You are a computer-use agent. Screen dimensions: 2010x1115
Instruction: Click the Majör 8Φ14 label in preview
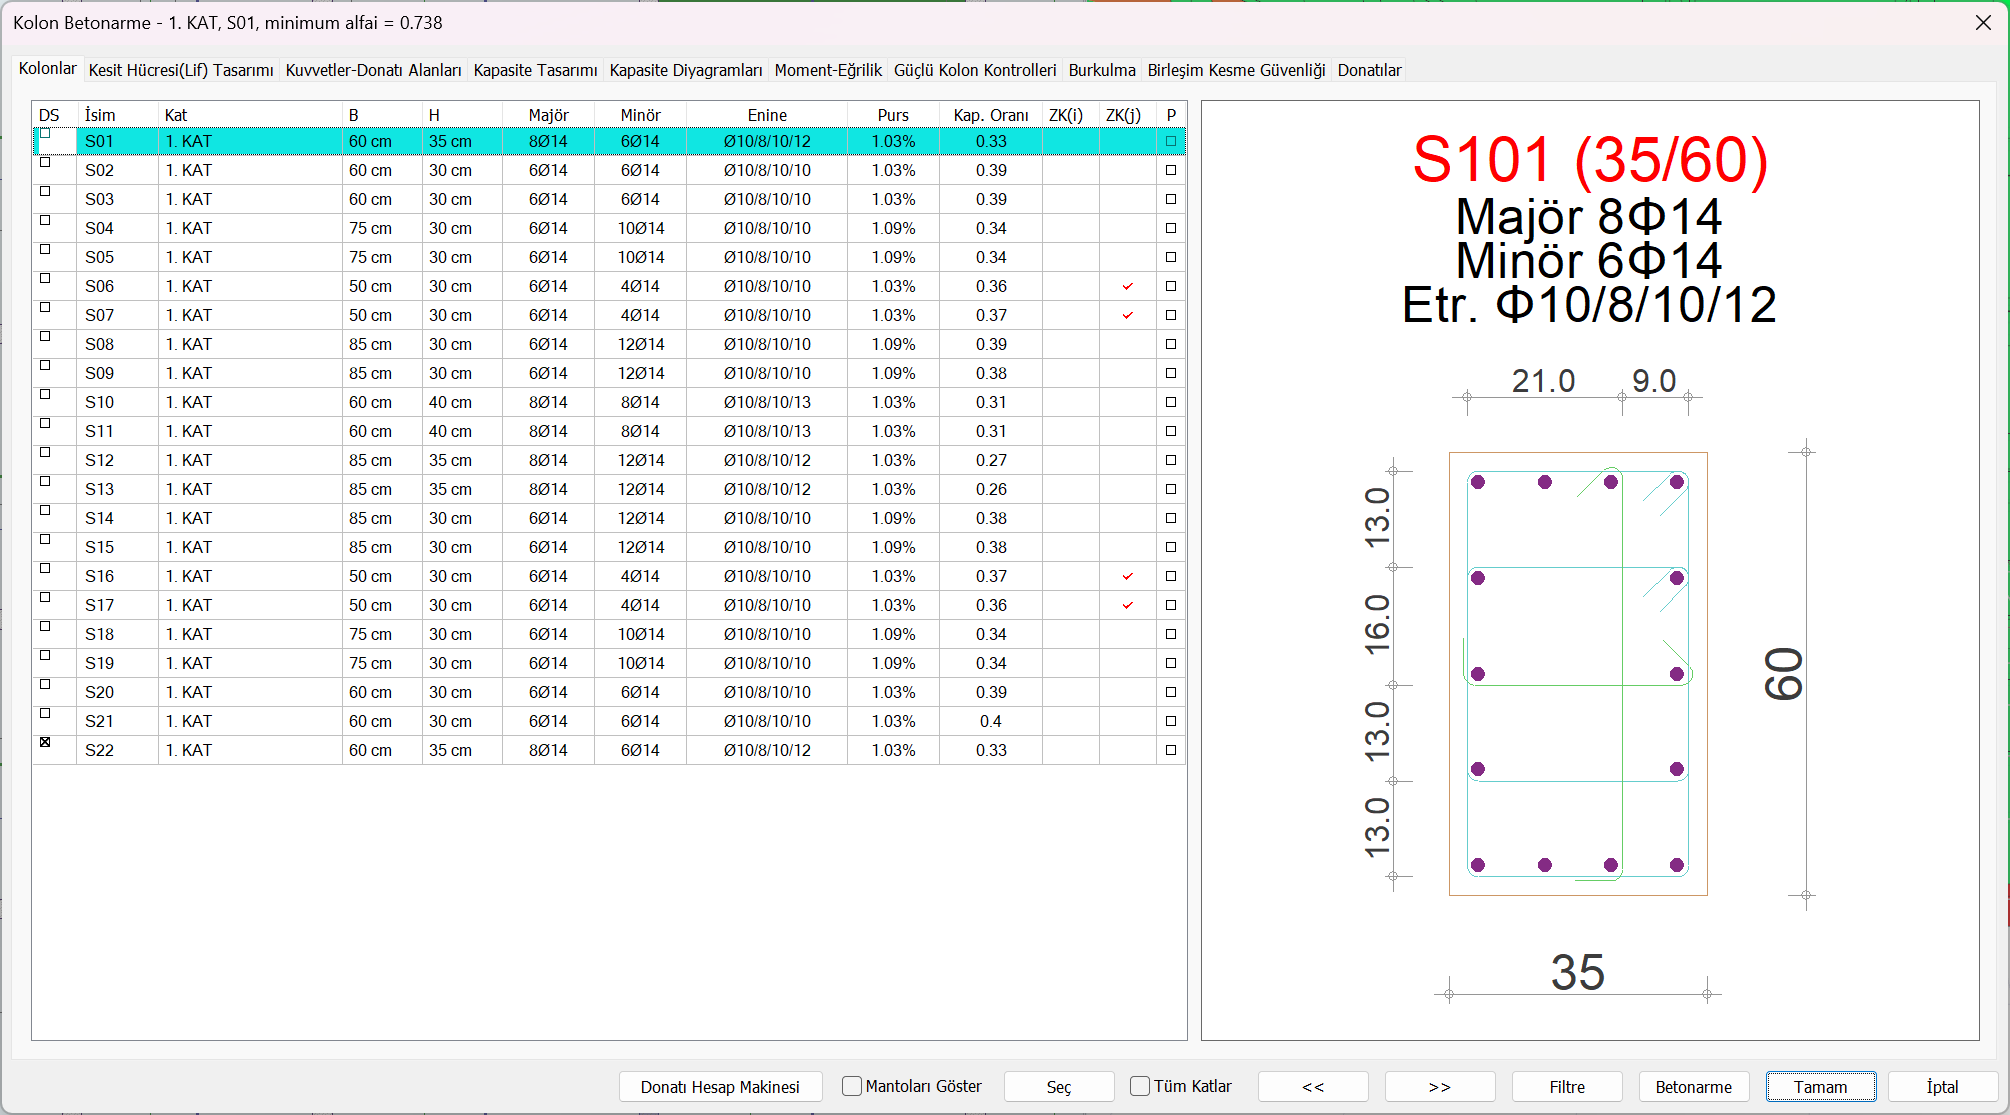pos(1589,217)
